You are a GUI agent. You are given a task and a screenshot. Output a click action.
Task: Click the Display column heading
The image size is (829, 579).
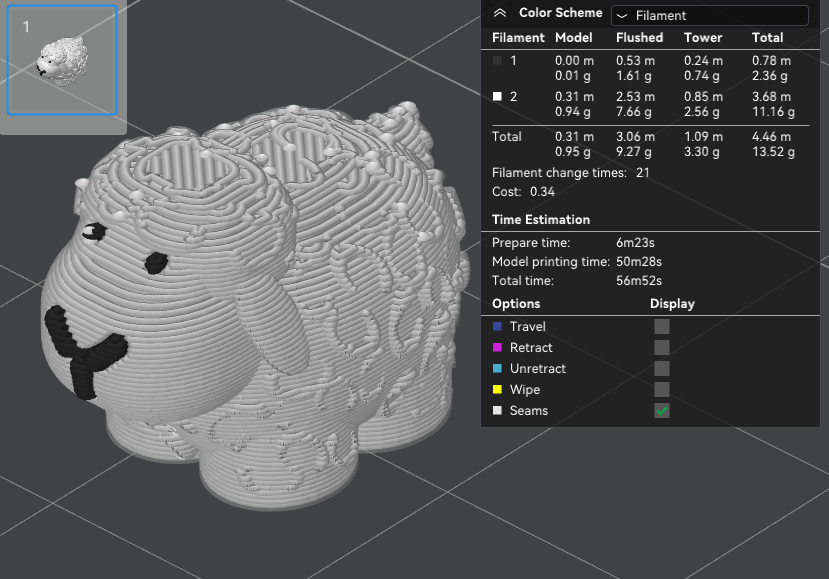[x=672, y=304]
